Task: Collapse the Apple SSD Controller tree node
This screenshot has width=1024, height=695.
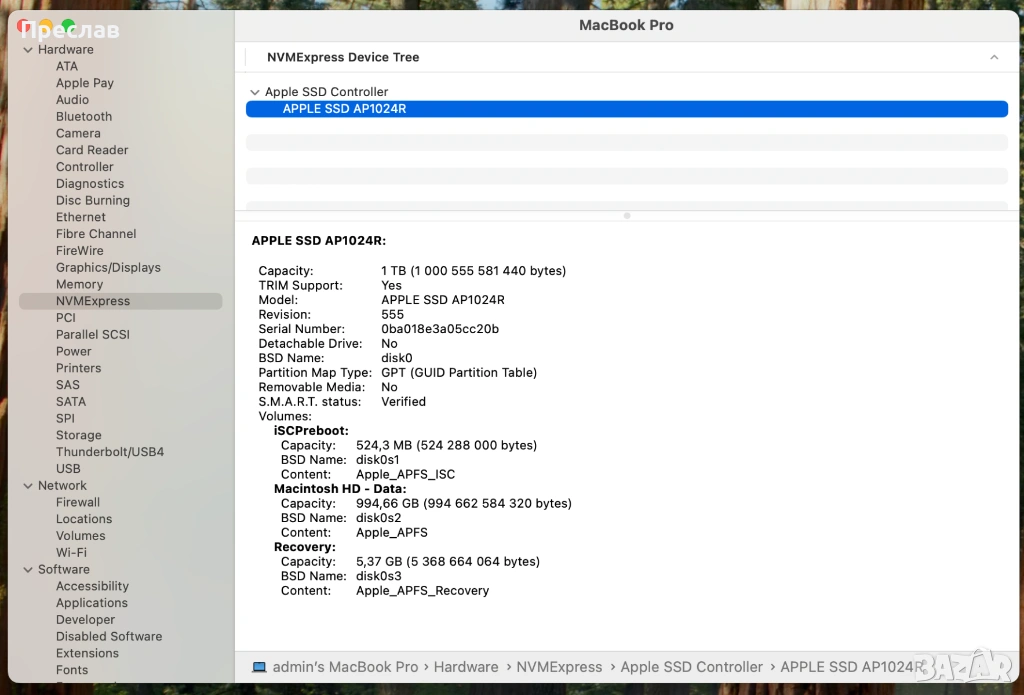Action: pyautogui.click(x=254, y=92)
